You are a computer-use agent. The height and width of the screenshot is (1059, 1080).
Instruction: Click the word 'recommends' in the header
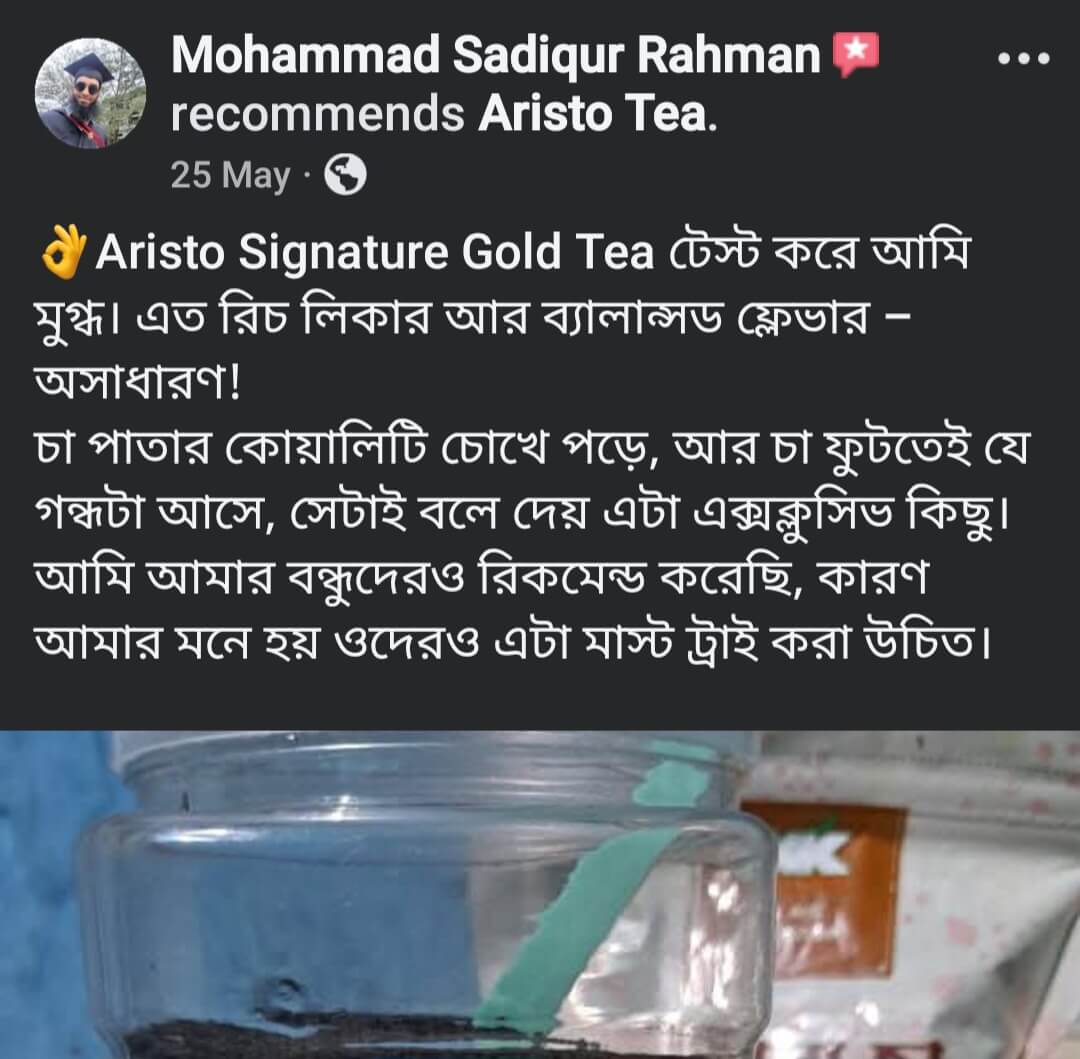tap(318, 114)
